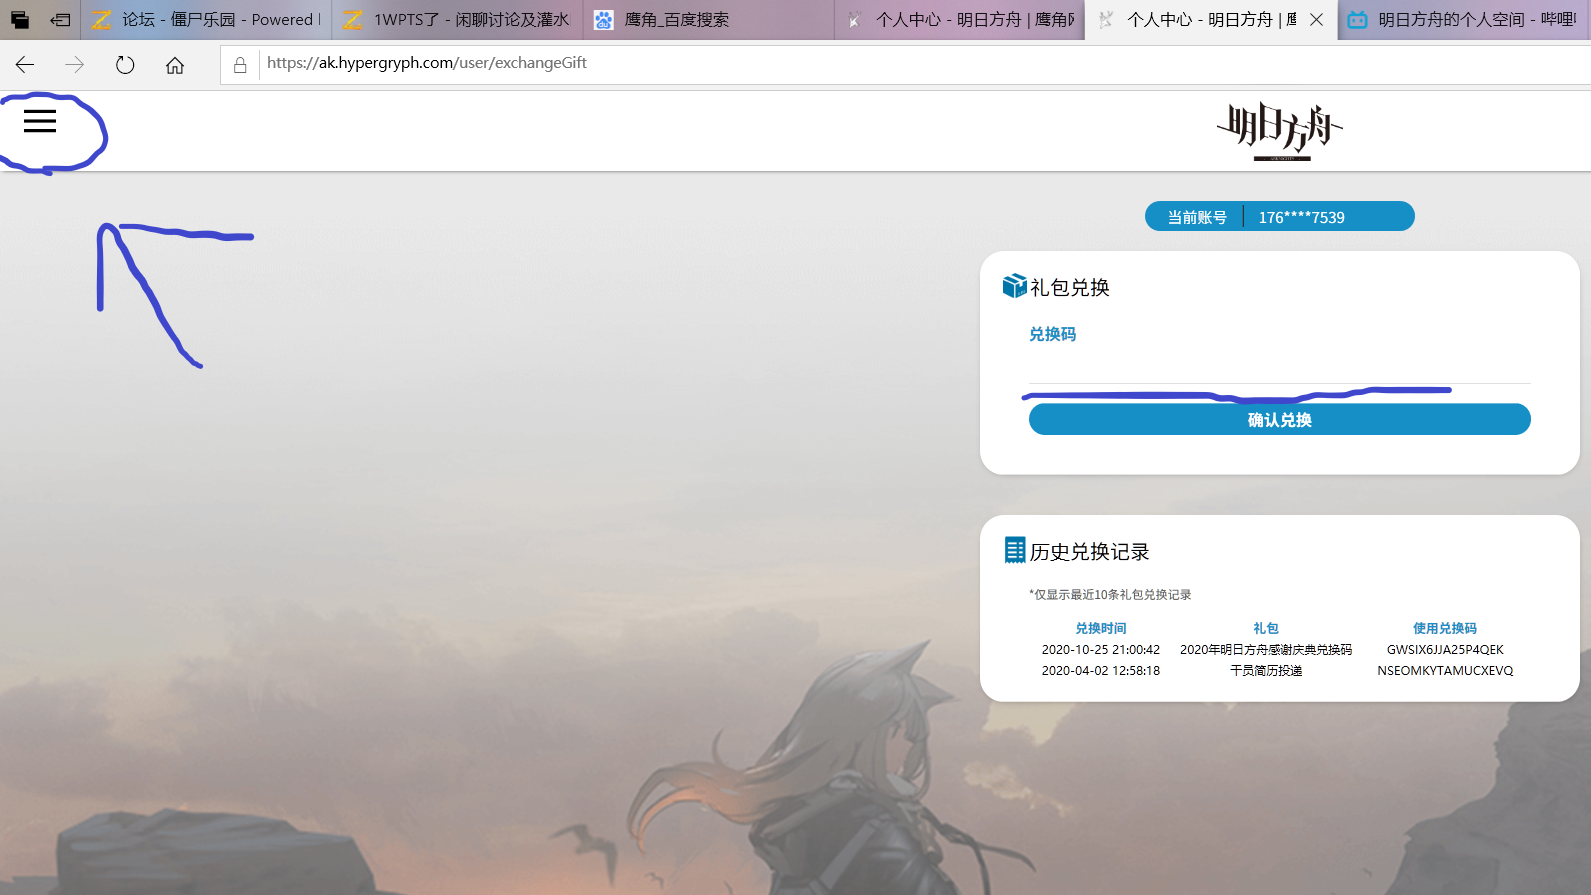The height and width of the screenshot is (895, 1591).
Task: Open the tab overview icon at top-left
Action: [x=20, y=19]
